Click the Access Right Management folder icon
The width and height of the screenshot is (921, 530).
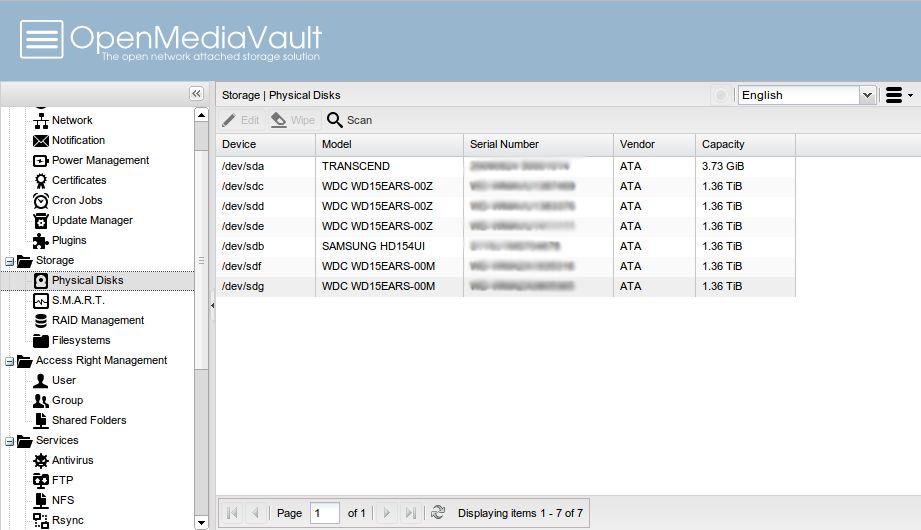tap(25, 360)
